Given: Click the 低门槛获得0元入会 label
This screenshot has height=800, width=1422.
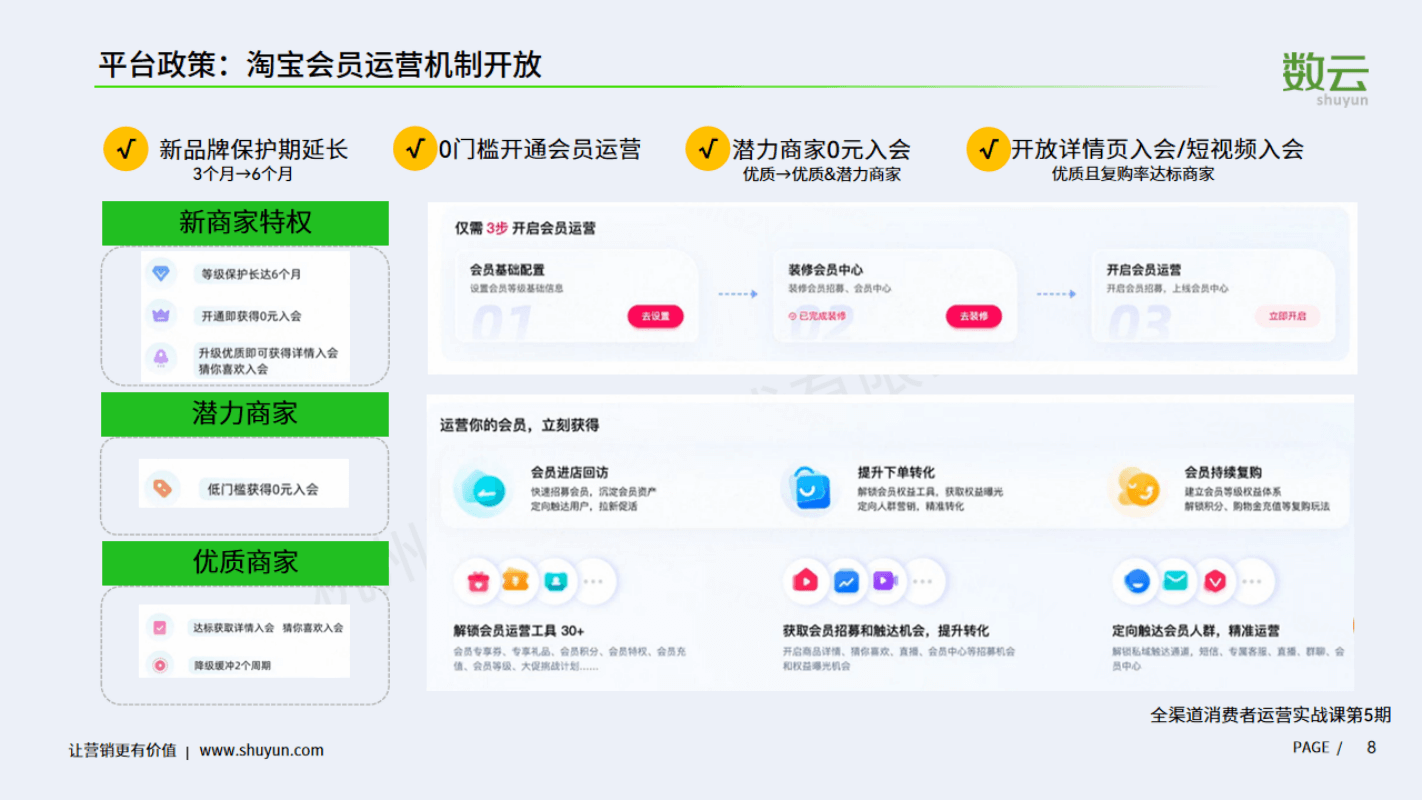Looking at the screenshot, I should pyautogui.click(x=263, y=490).
